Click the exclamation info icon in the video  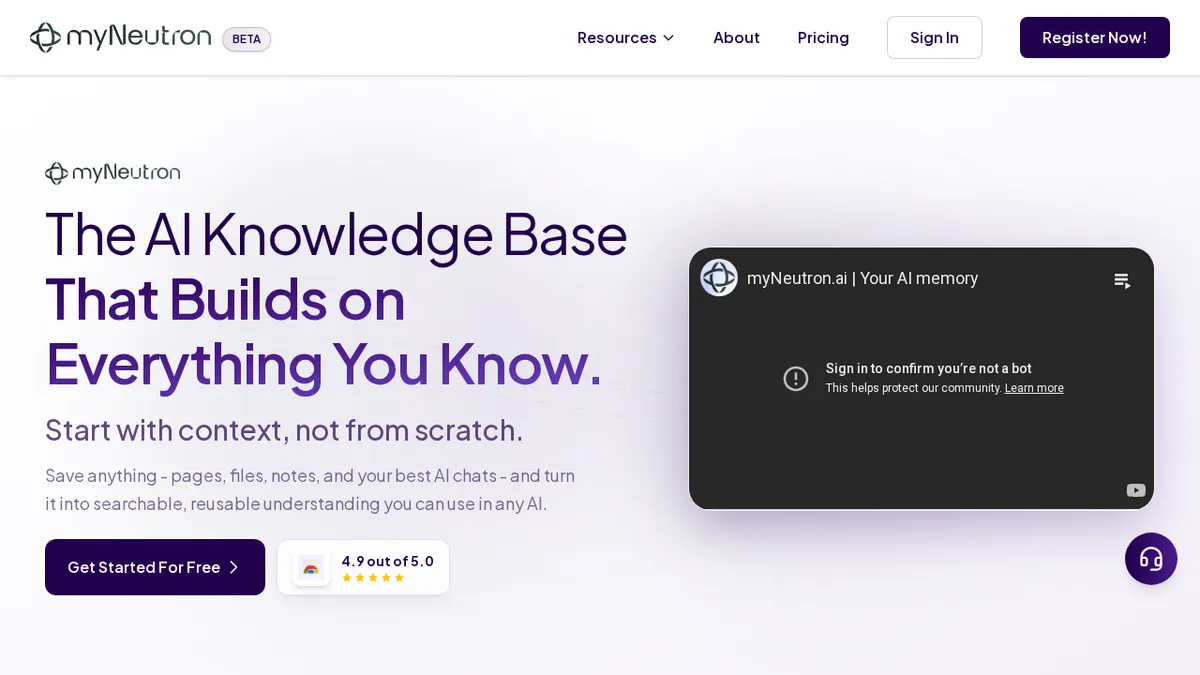point(796,378)
